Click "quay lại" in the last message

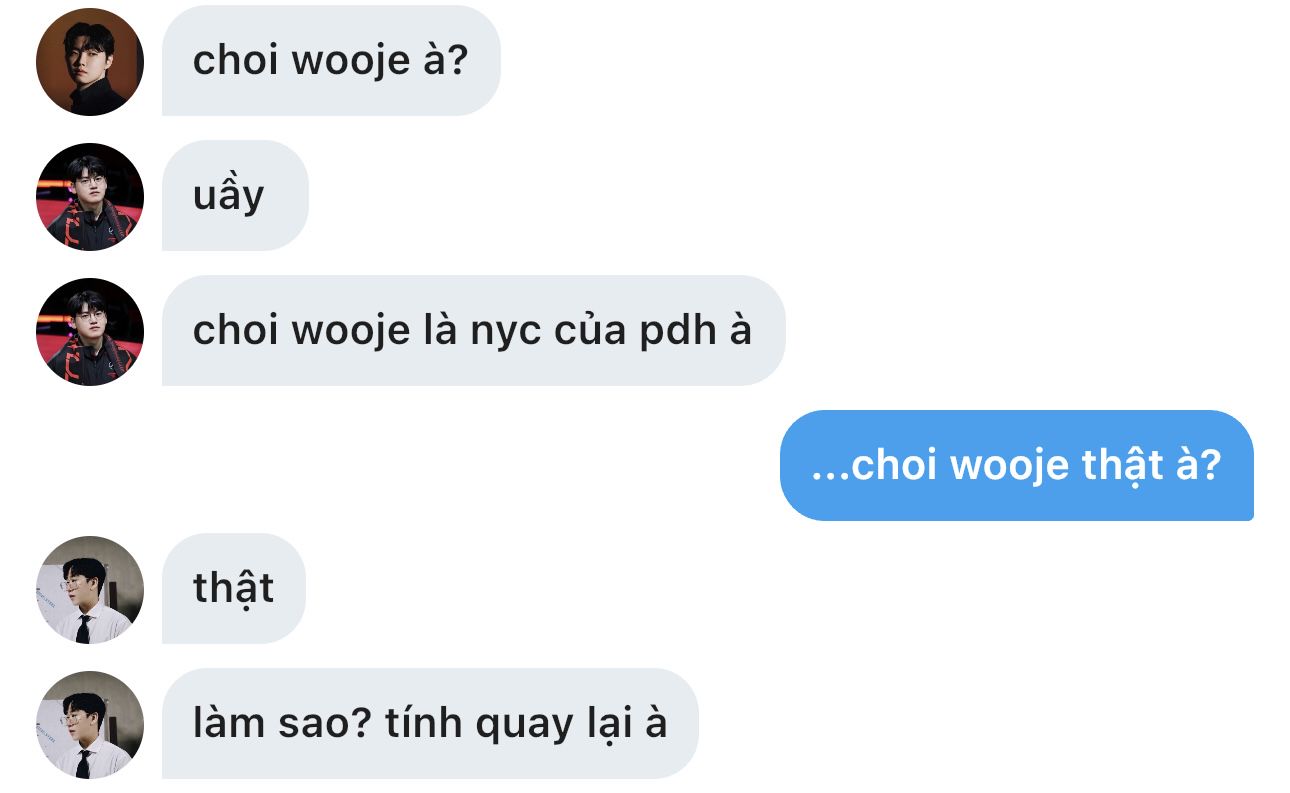(x=554, y=726)
